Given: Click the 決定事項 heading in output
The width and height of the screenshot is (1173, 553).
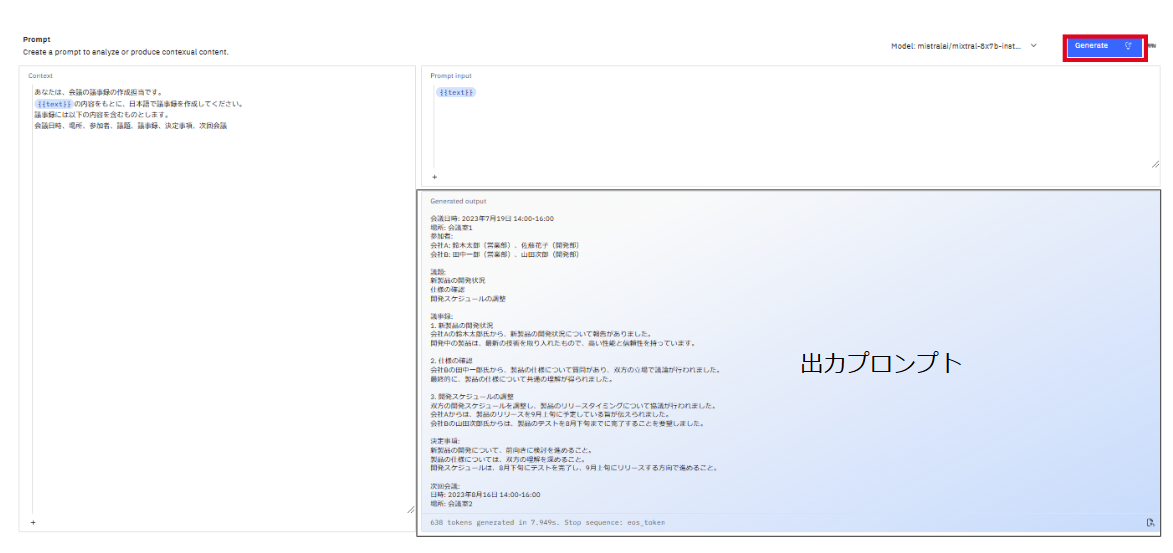Looking at the screenshot, I should pos(445,440).
